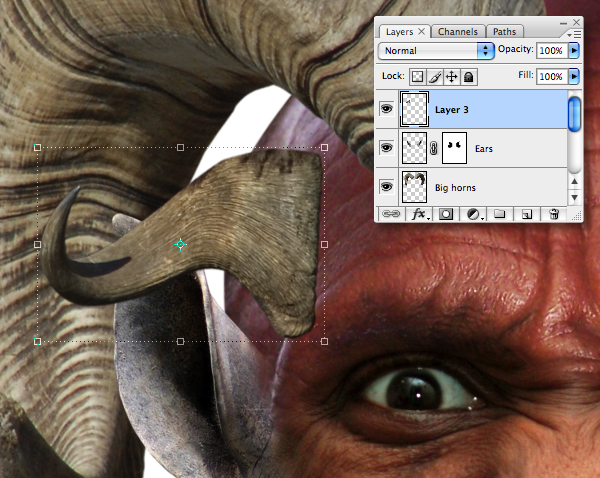Toggle lock all padlock icon

pos(469,77)
